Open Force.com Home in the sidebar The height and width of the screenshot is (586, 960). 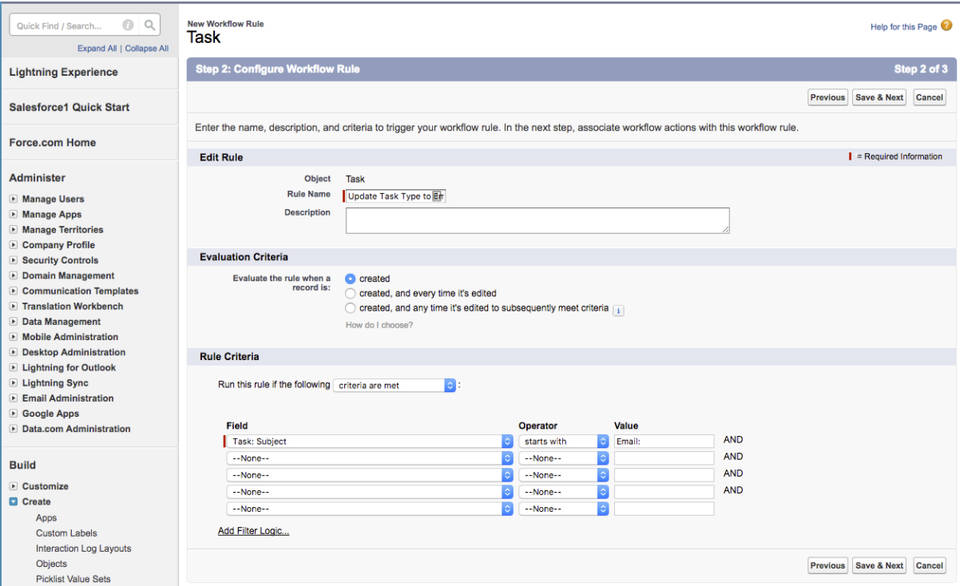pyautogui.click(x=52, y=142)
